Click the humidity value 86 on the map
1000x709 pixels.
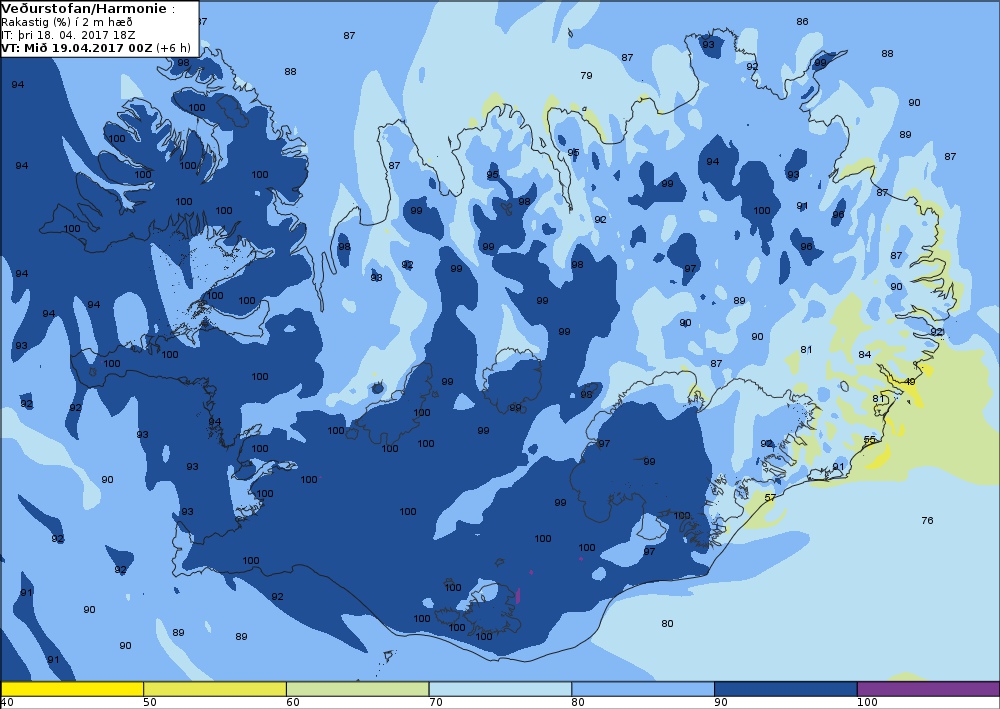click(802, 22)
